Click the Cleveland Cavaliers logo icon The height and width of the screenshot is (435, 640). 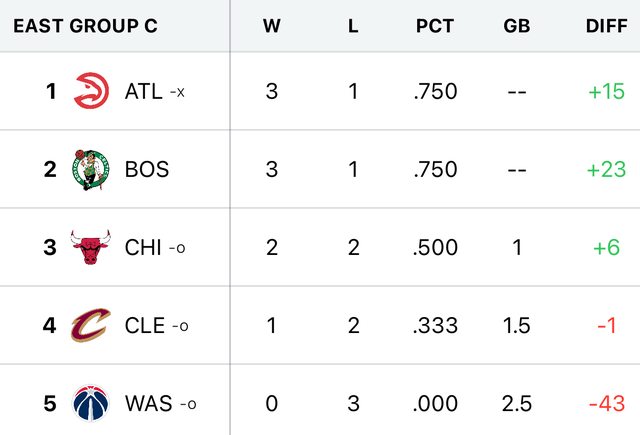pyautogui.click(x=90, y=325)
